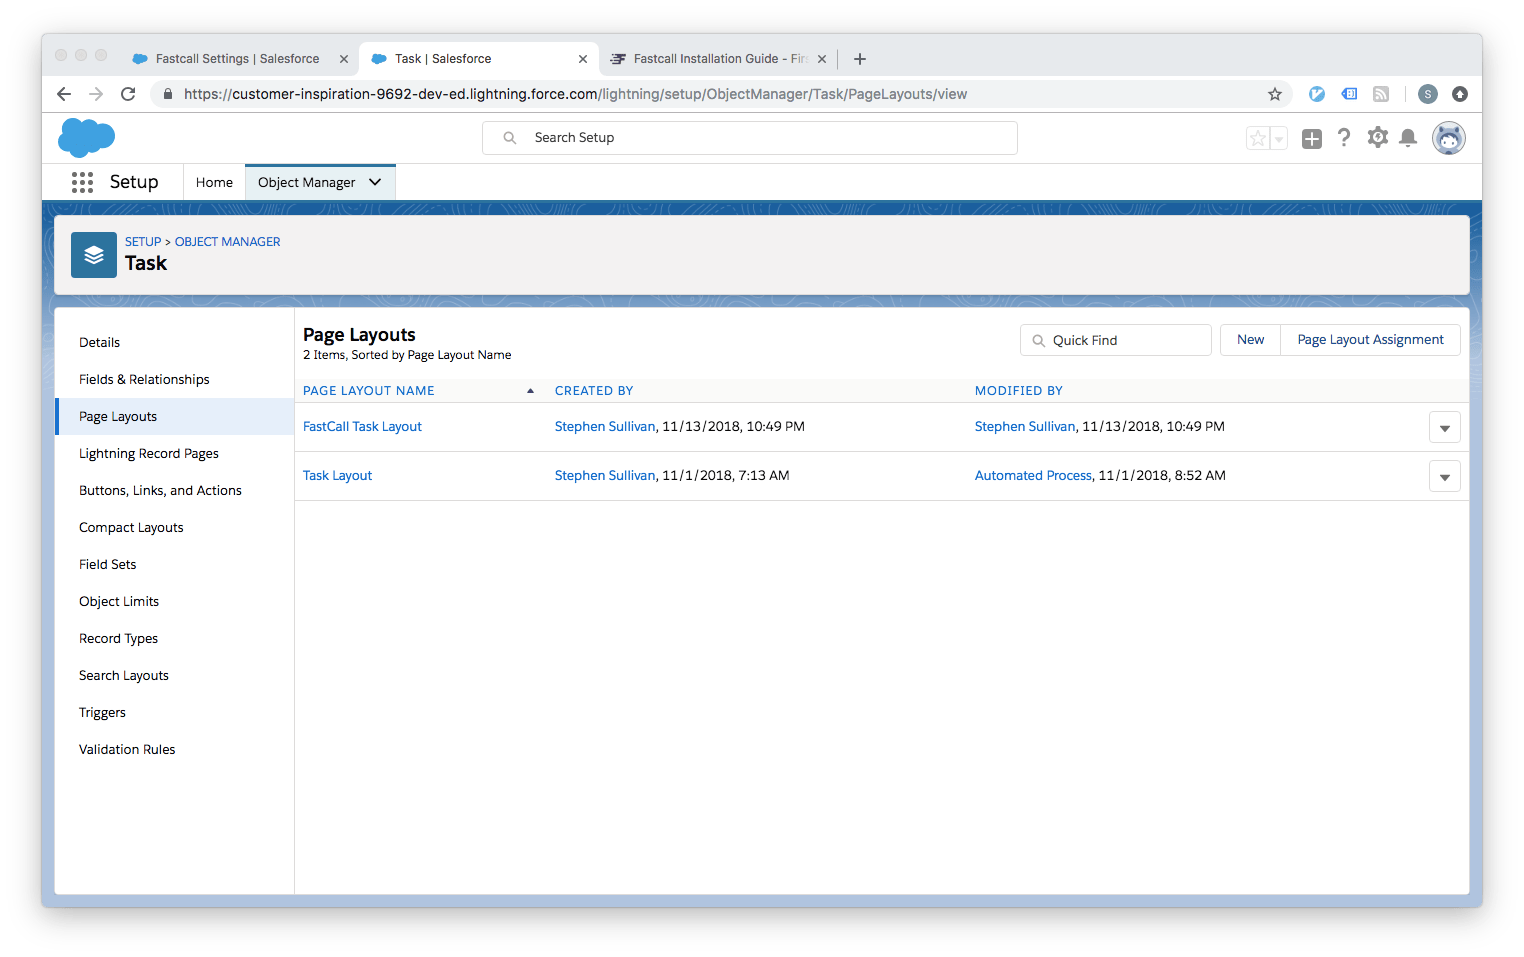
Task: Click the global actions plus icon
Action: click(x=1311, y=138)
